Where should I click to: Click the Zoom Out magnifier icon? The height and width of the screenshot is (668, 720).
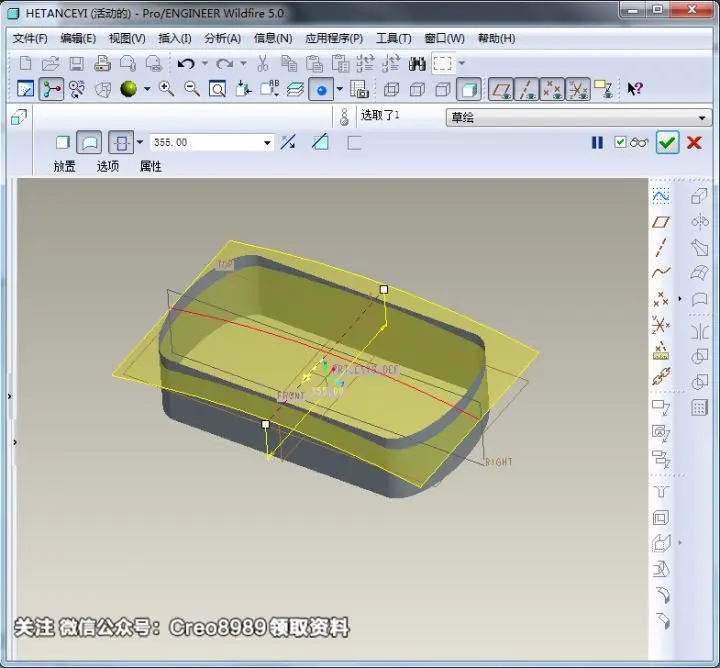point(191,89)
